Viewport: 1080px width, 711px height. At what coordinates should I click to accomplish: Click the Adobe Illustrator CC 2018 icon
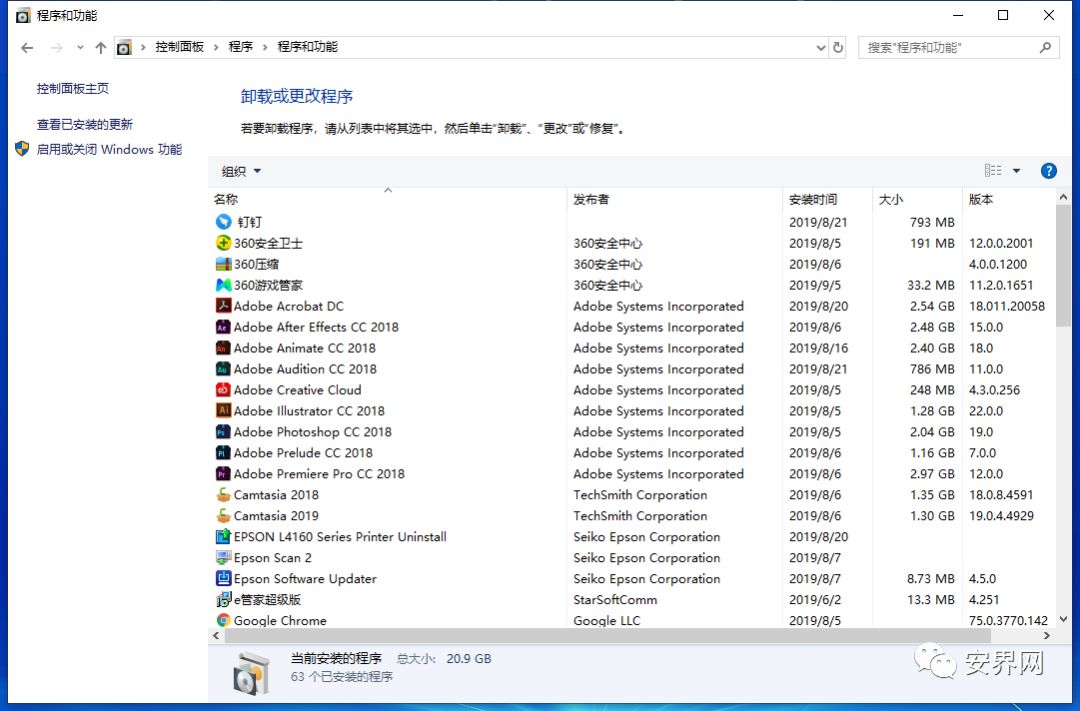[x=223, y=411]
